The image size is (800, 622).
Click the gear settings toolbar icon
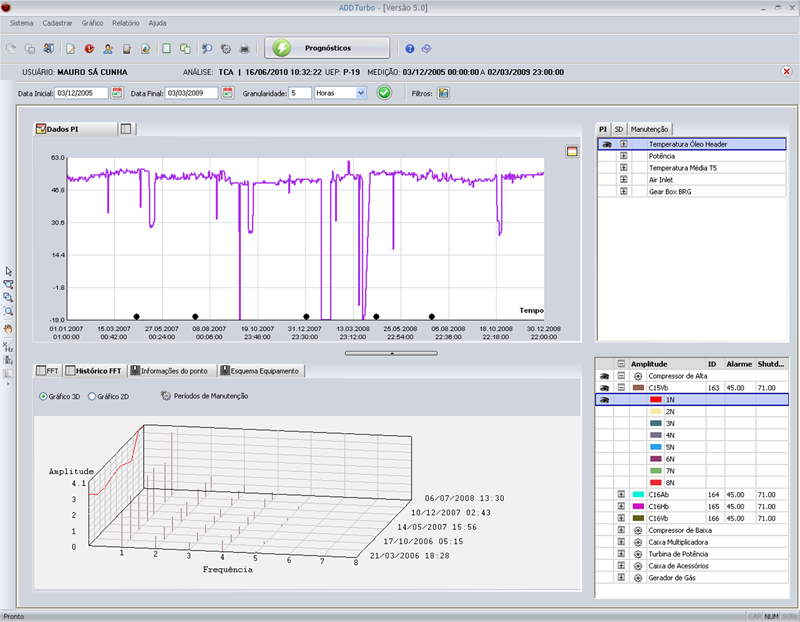pos(226,48)
